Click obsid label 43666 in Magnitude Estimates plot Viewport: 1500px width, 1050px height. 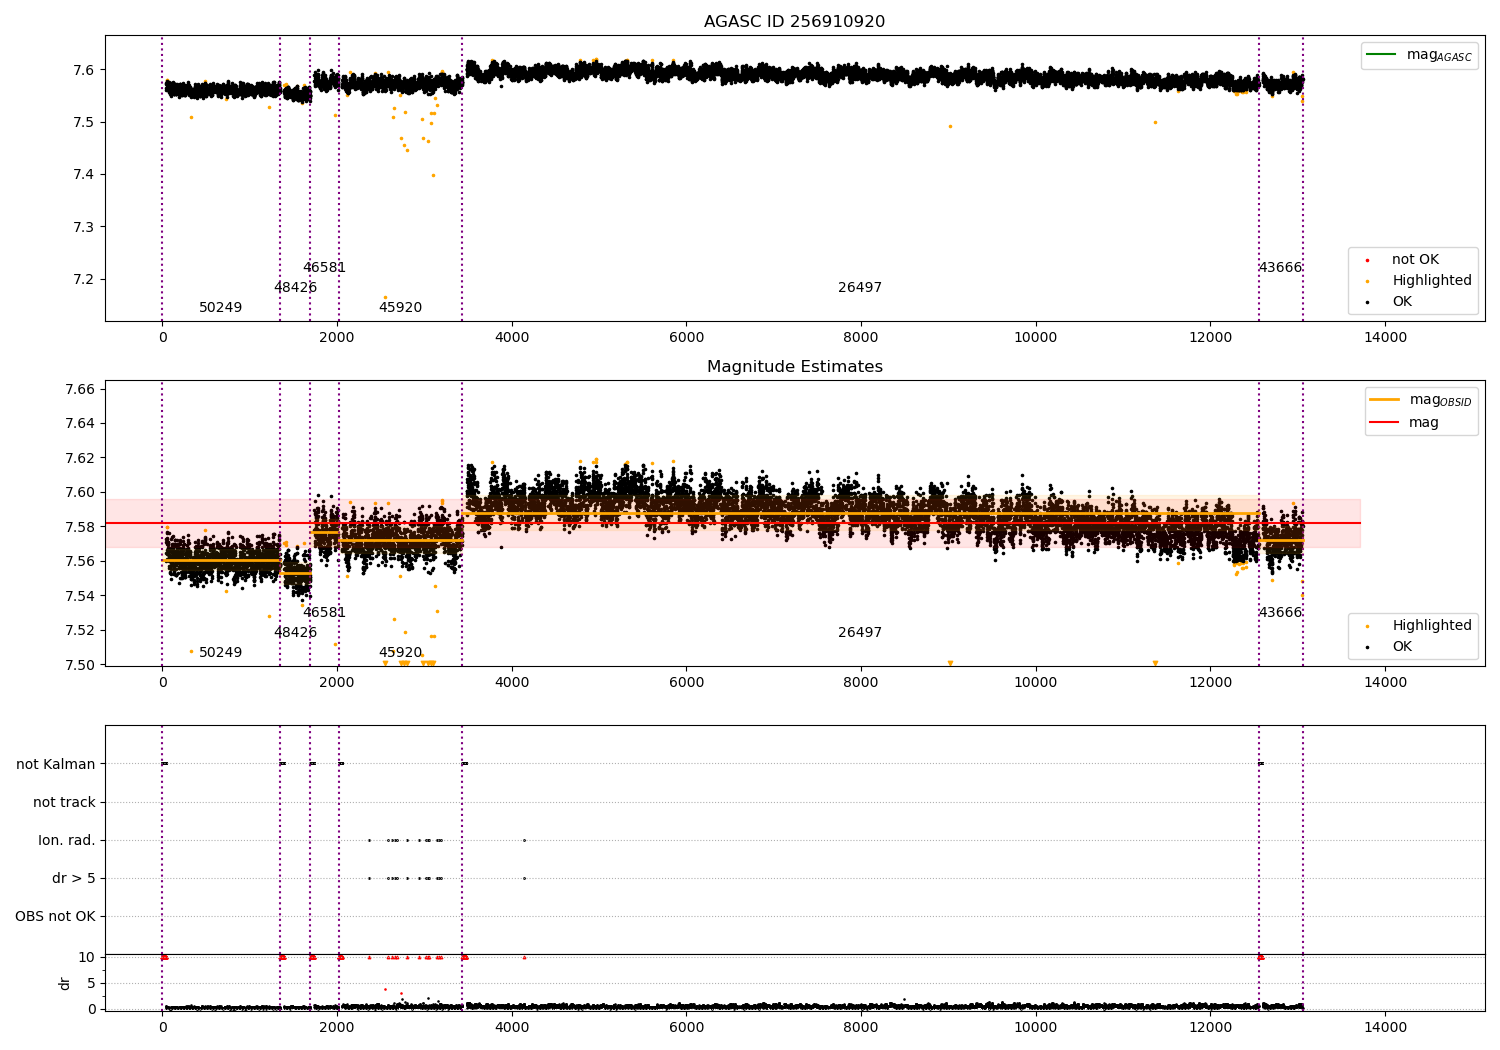pyautogui.click(x=1280, y=613)
